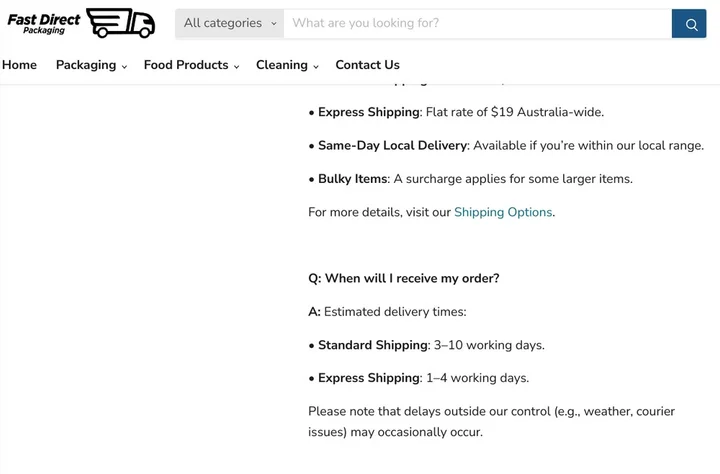
Task: Expand the chevron beside Packaging nav item
Action: coord(125,67)
